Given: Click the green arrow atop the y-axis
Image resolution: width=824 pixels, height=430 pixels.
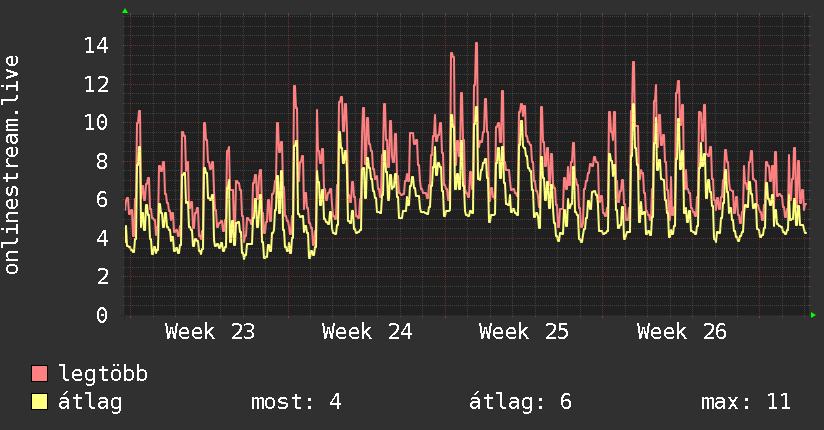Looking at the screenshot, I should coord(125,11).
